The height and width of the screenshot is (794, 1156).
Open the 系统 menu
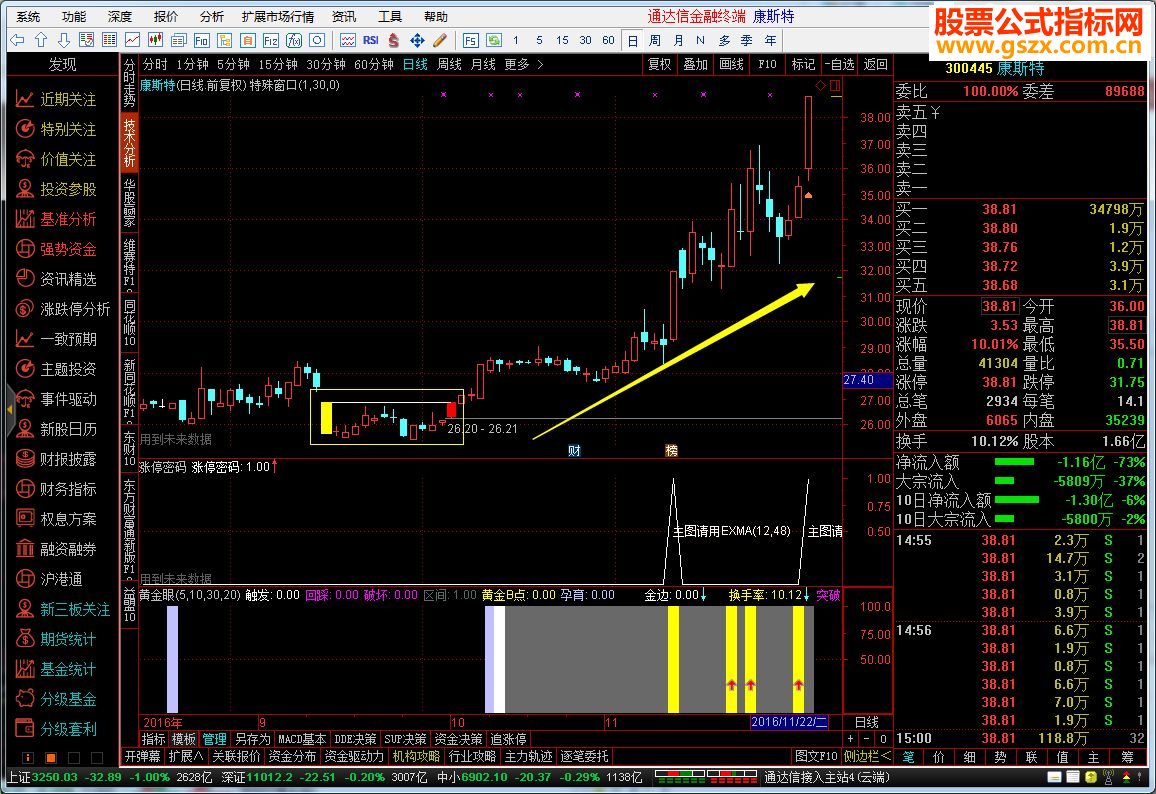[x=28, y=16]
